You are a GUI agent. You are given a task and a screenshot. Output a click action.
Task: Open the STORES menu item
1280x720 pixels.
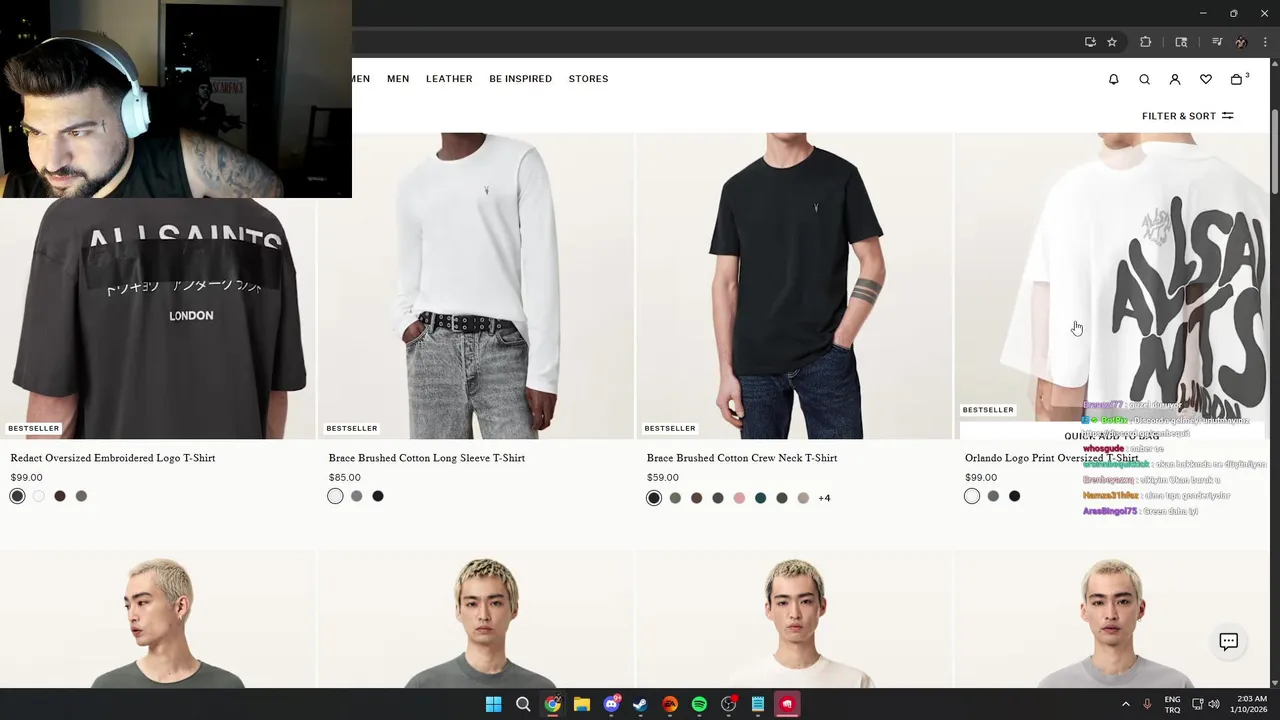coord(588,79)
